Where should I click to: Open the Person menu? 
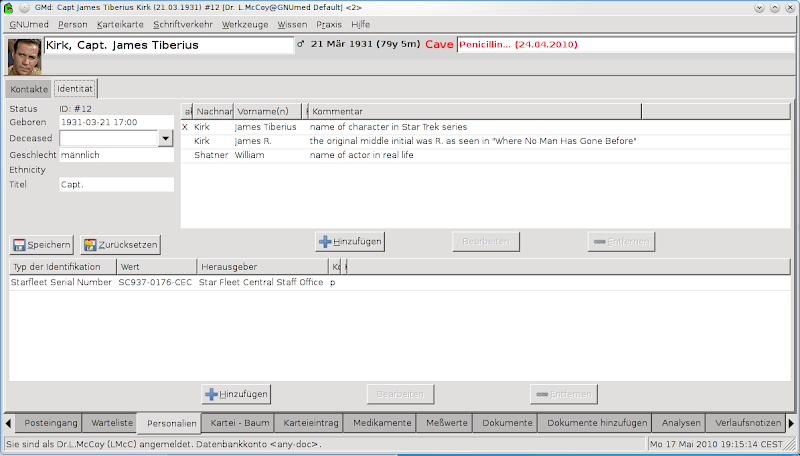[72, 24]
